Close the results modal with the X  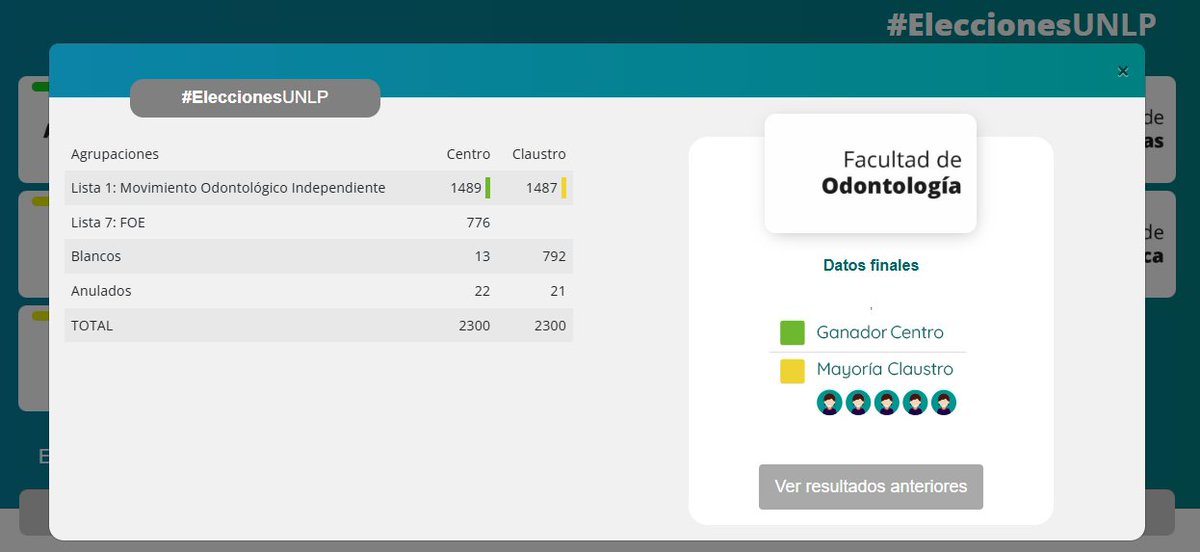(x=1122, y=71)
